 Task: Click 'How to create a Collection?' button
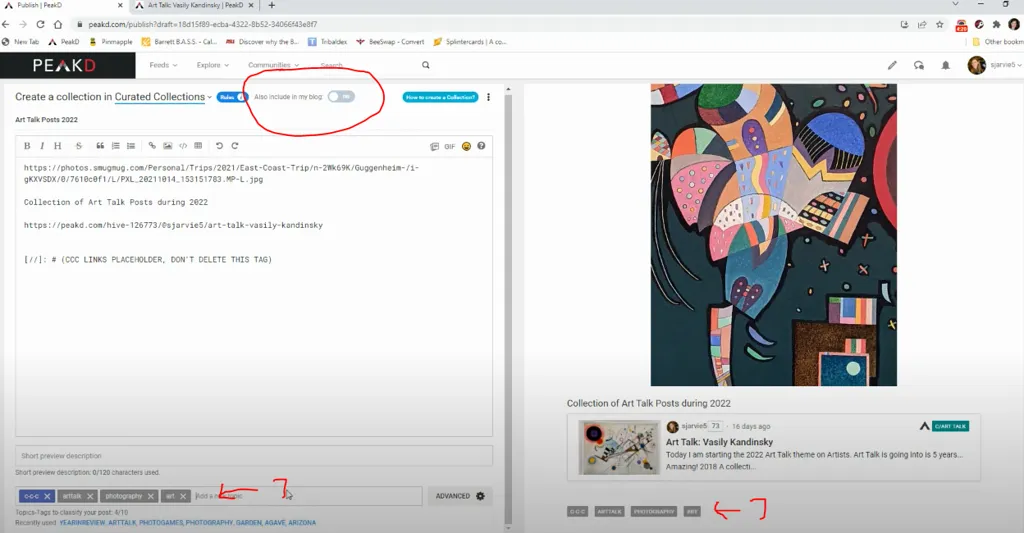coord(440,97)
